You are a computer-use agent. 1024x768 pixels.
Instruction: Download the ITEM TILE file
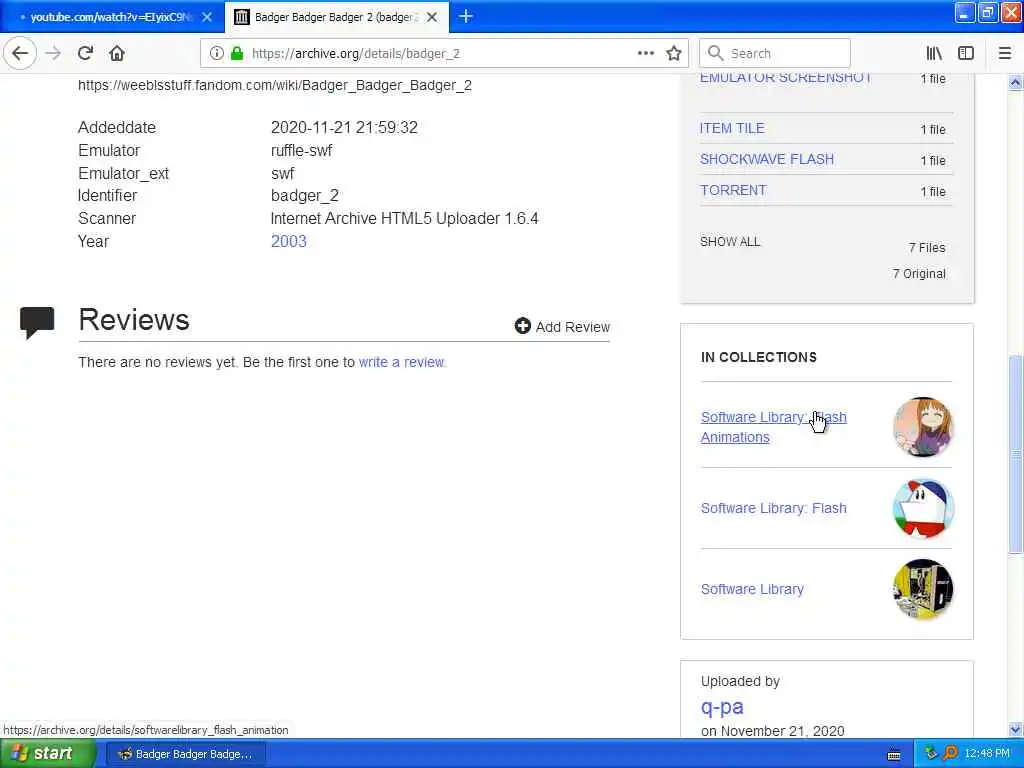coord(731,128)
